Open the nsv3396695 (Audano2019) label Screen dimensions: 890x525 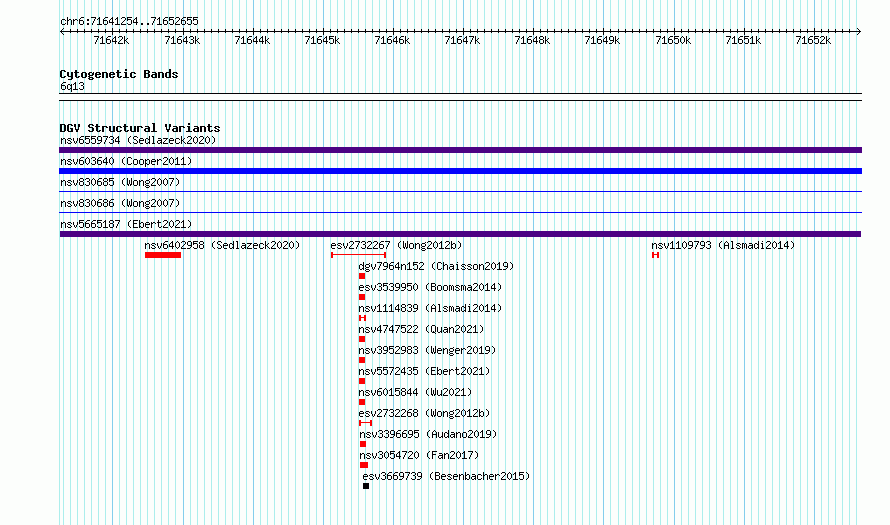click(x=428, y=434)
